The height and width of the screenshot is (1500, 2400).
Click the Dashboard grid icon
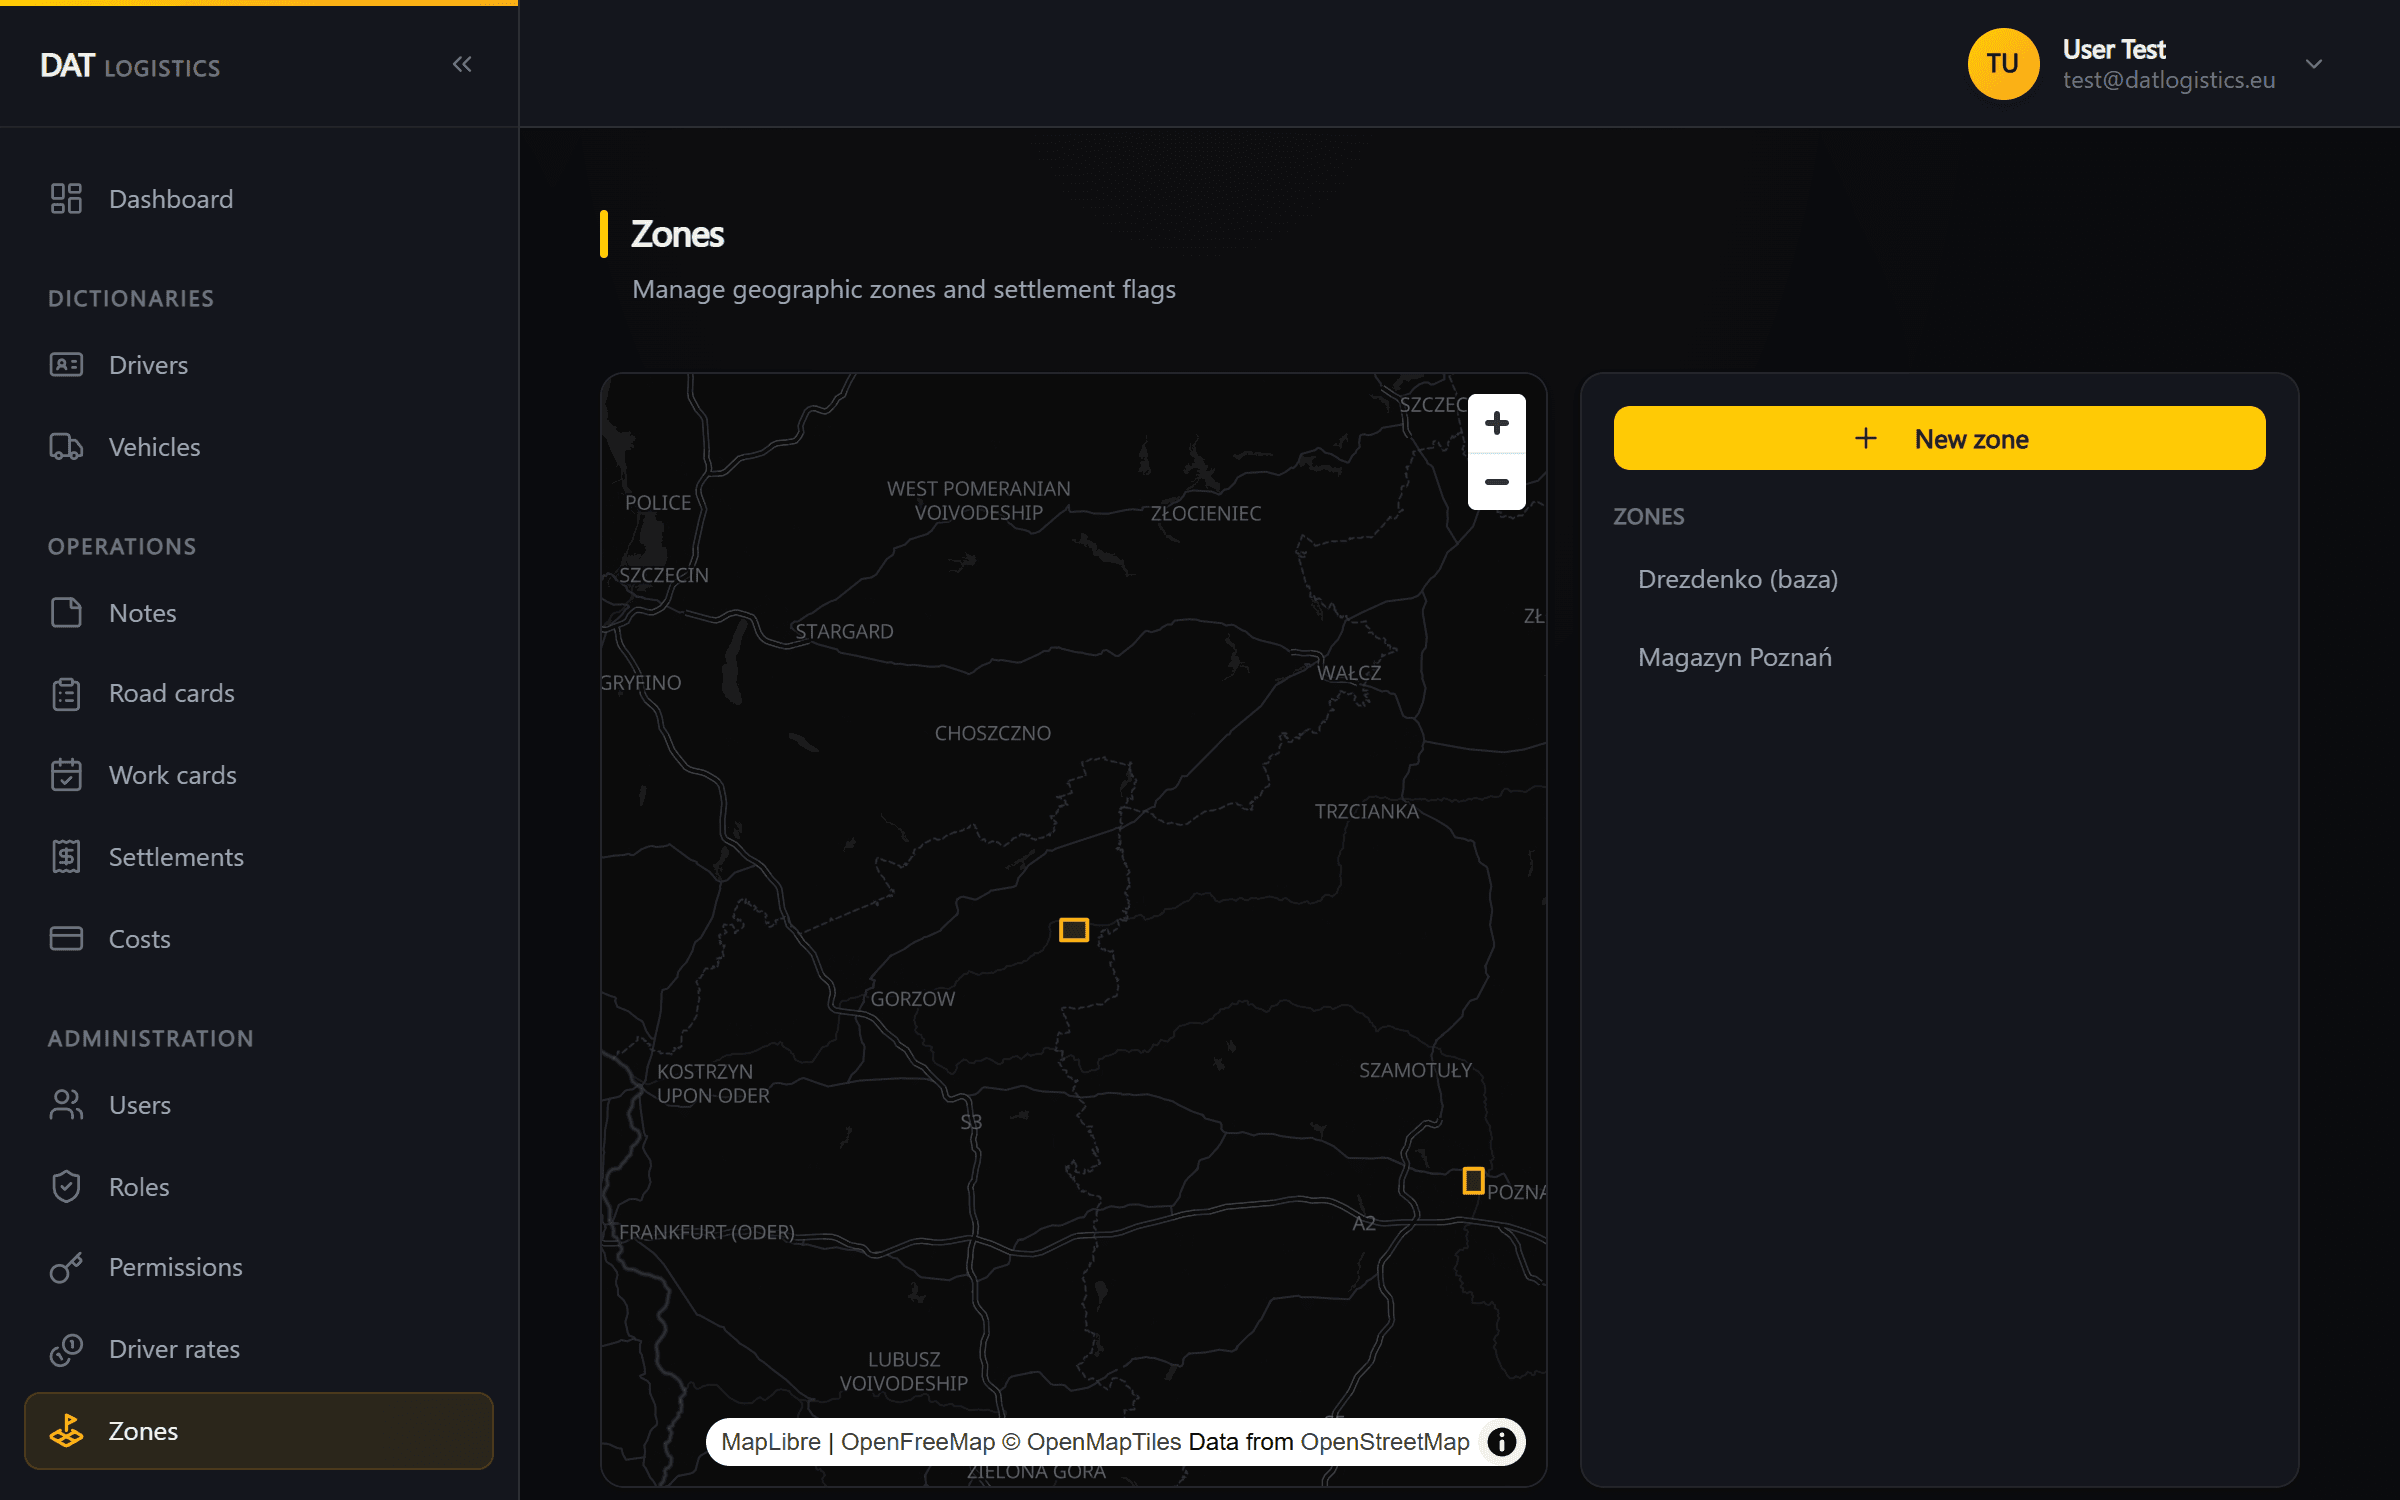point(66,198)
